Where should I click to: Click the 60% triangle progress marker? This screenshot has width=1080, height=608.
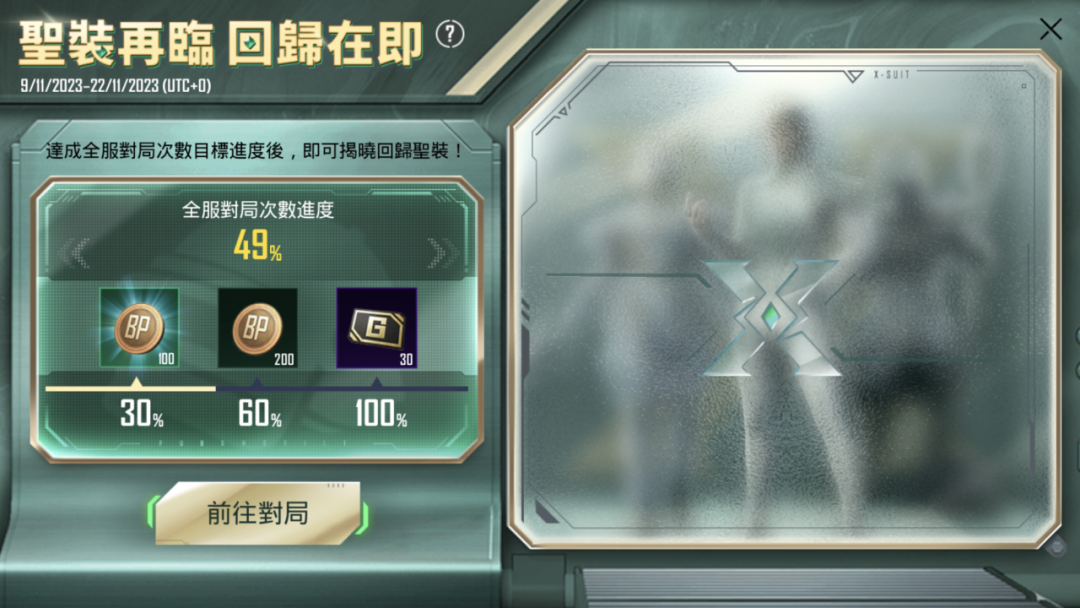(257, 382)
